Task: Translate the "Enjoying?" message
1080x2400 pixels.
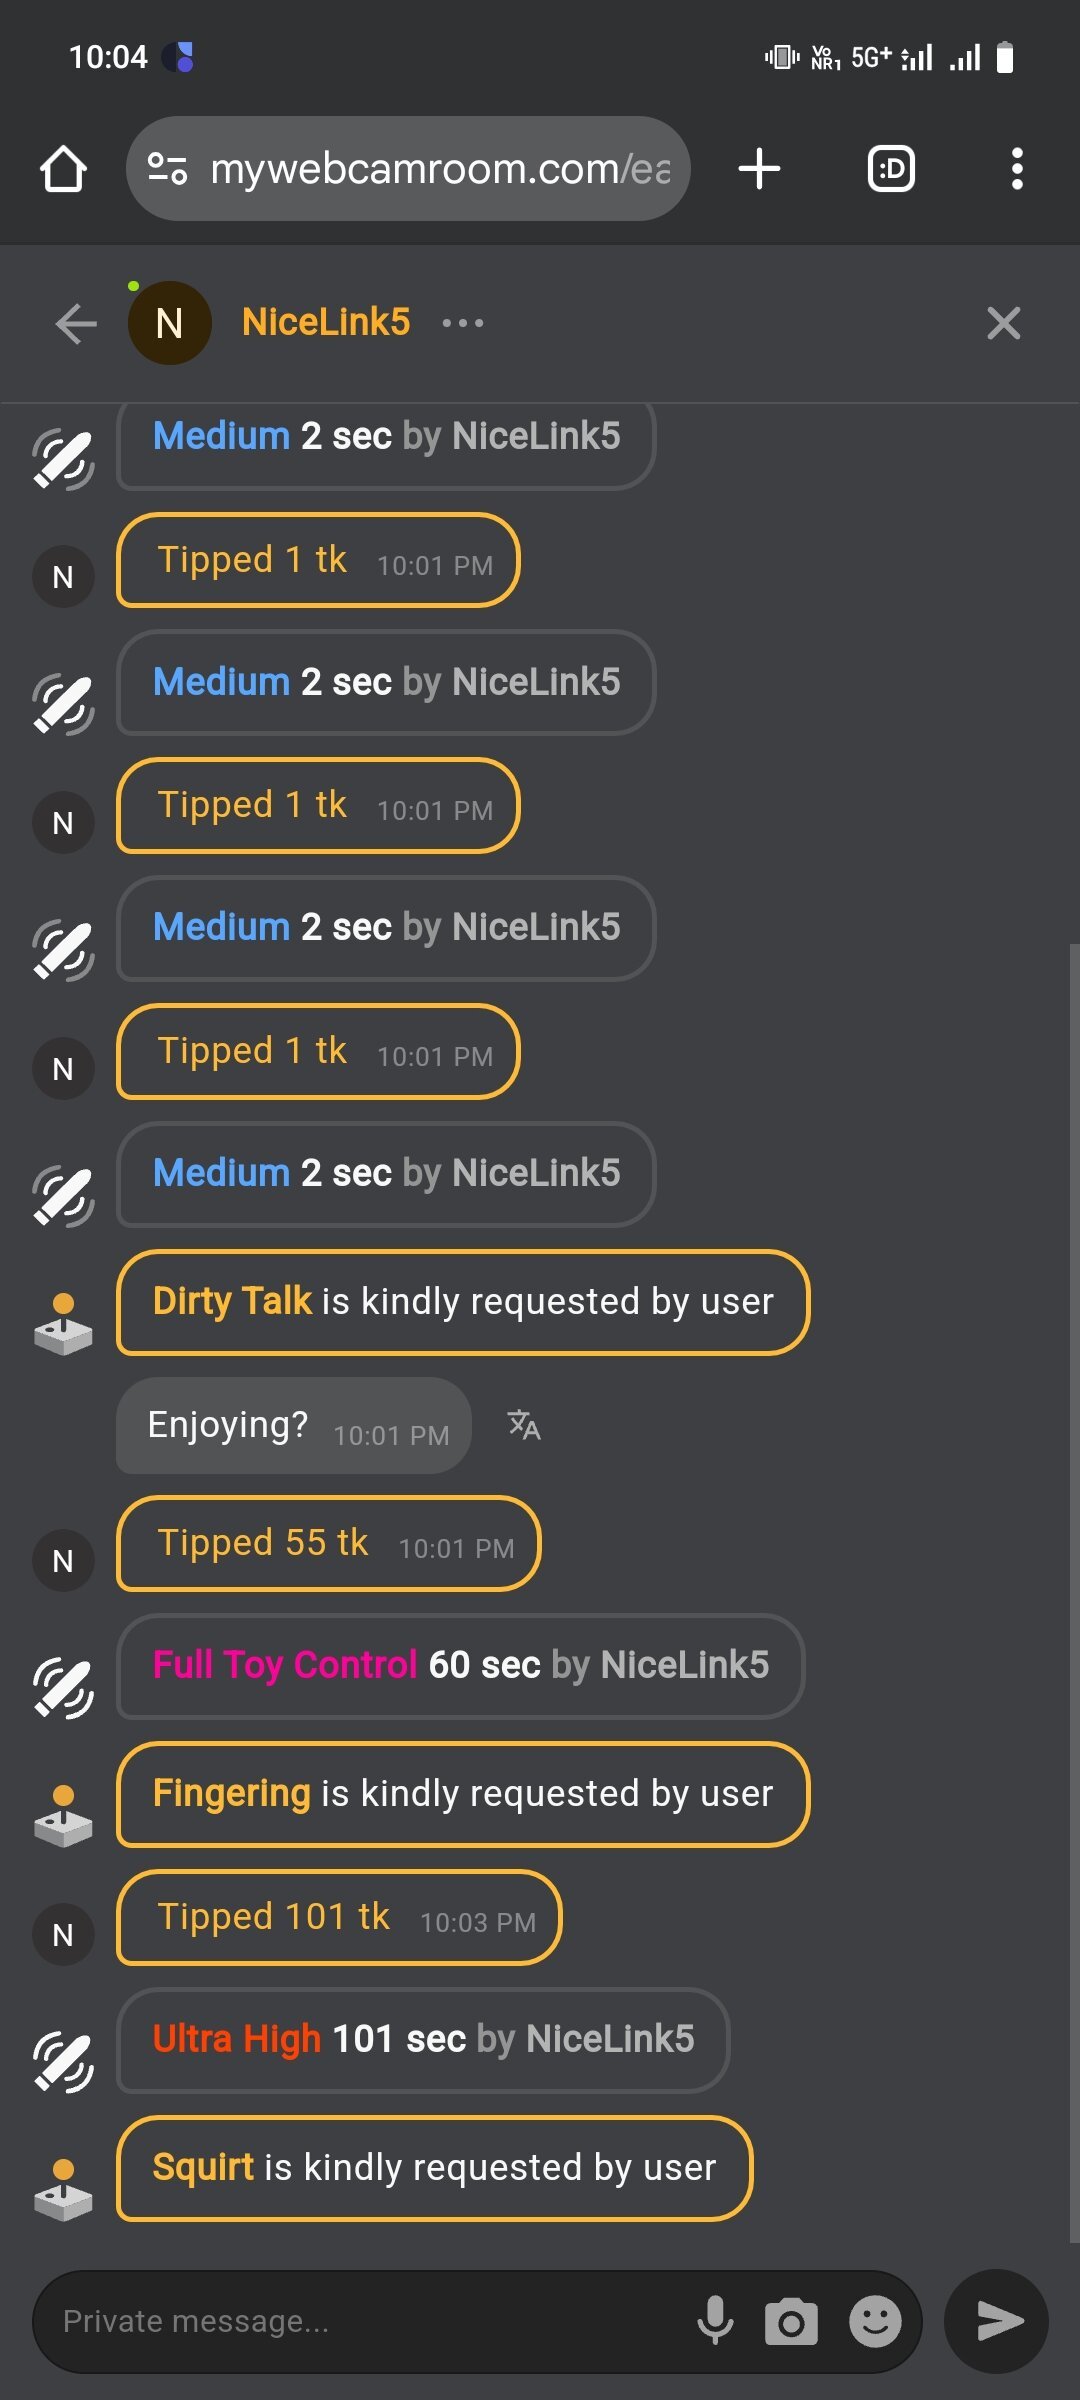Action: [523, 1425]
